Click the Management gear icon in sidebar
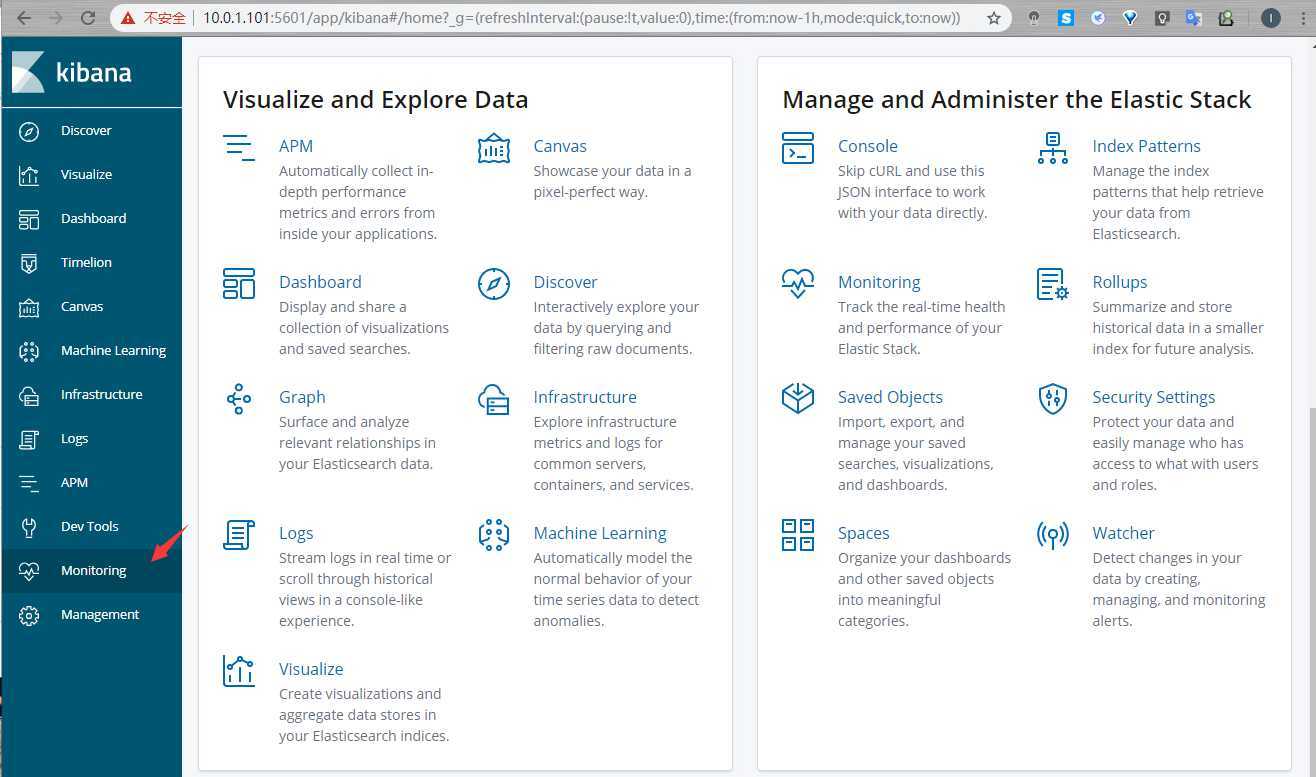The image size is (1316, 777). point(29,615)
